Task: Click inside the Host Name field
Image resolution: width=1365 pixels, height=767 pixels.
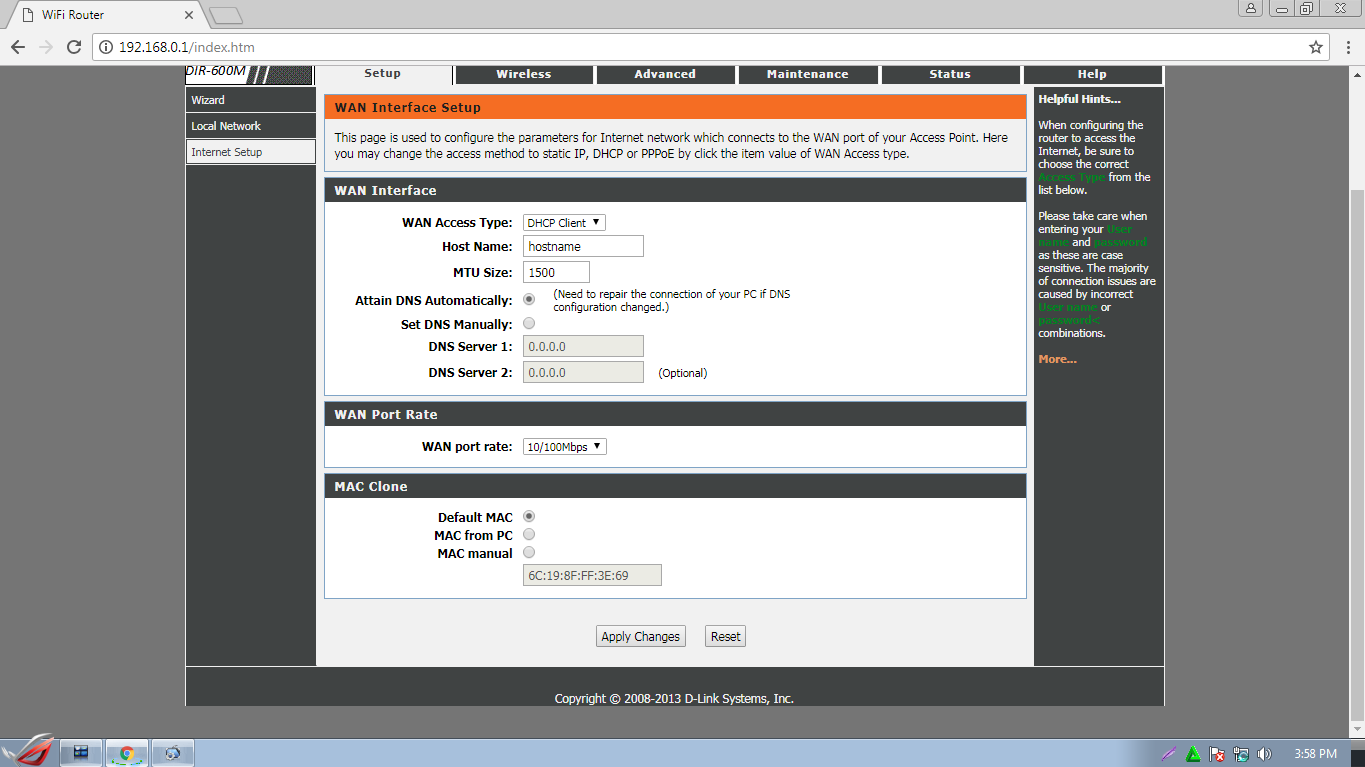Action: click(x=583, y=246)
